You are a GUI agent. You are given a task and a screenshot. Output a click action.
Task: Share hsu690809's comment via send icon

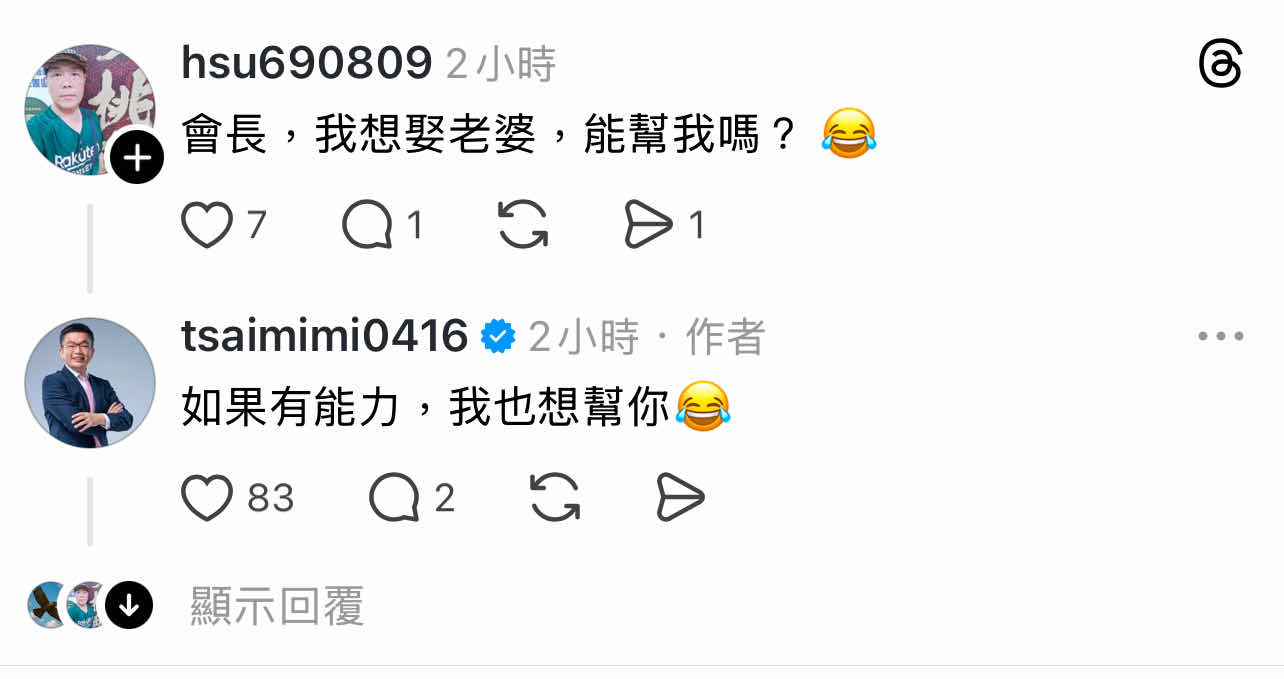(649, 225)
